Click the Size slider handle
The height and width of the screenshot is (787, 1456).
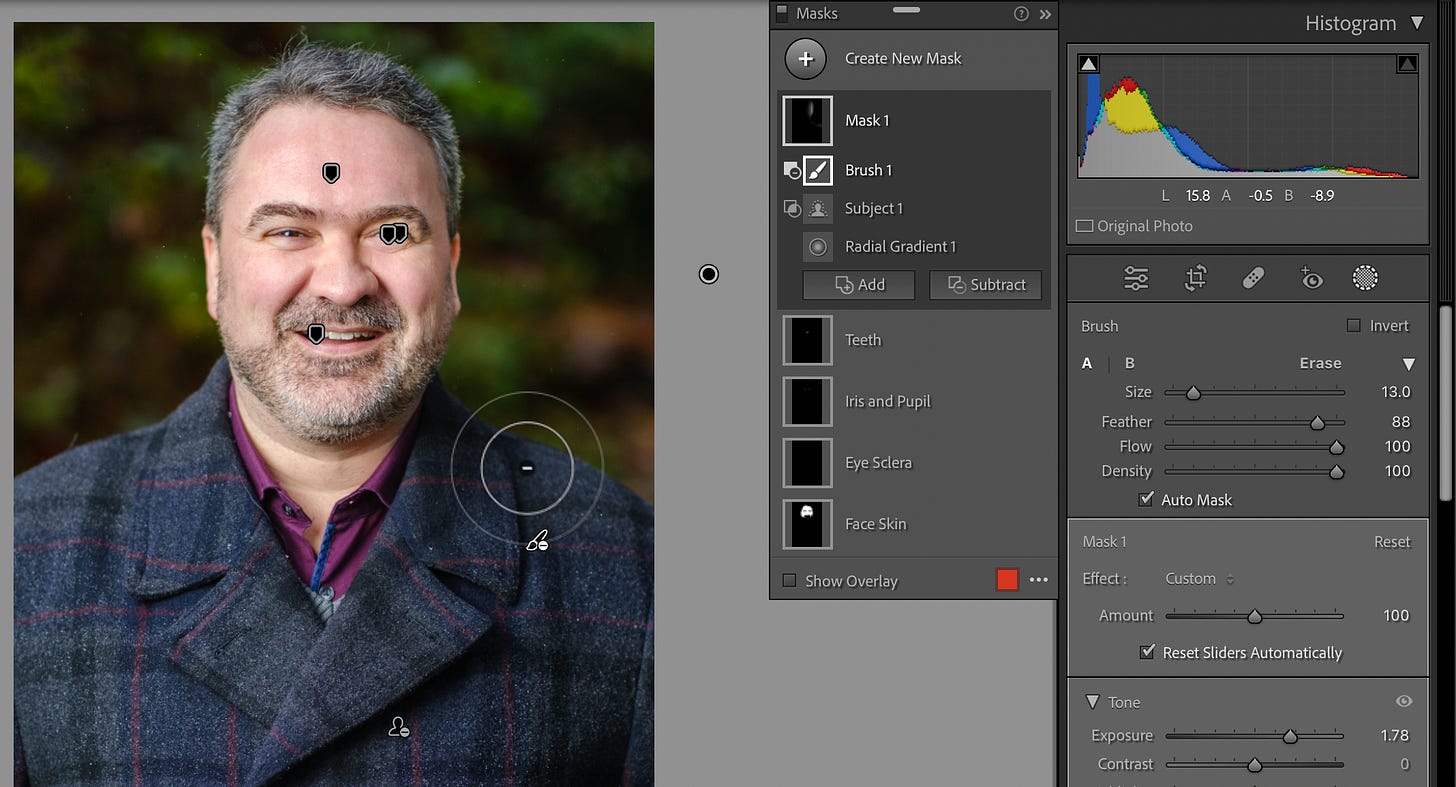1193,393
